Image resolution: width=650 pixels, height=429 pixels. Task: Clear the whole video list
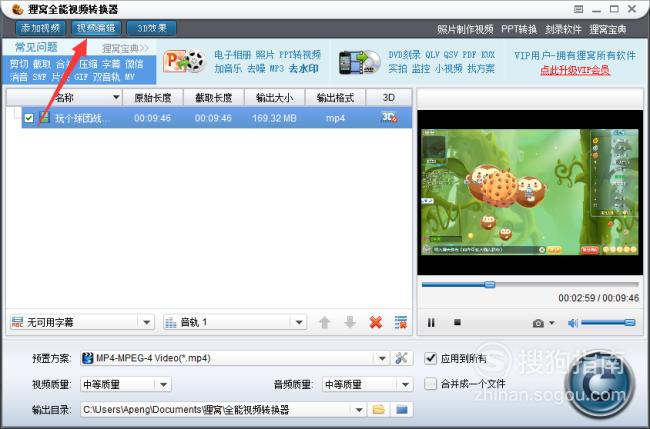click(401, 322)
